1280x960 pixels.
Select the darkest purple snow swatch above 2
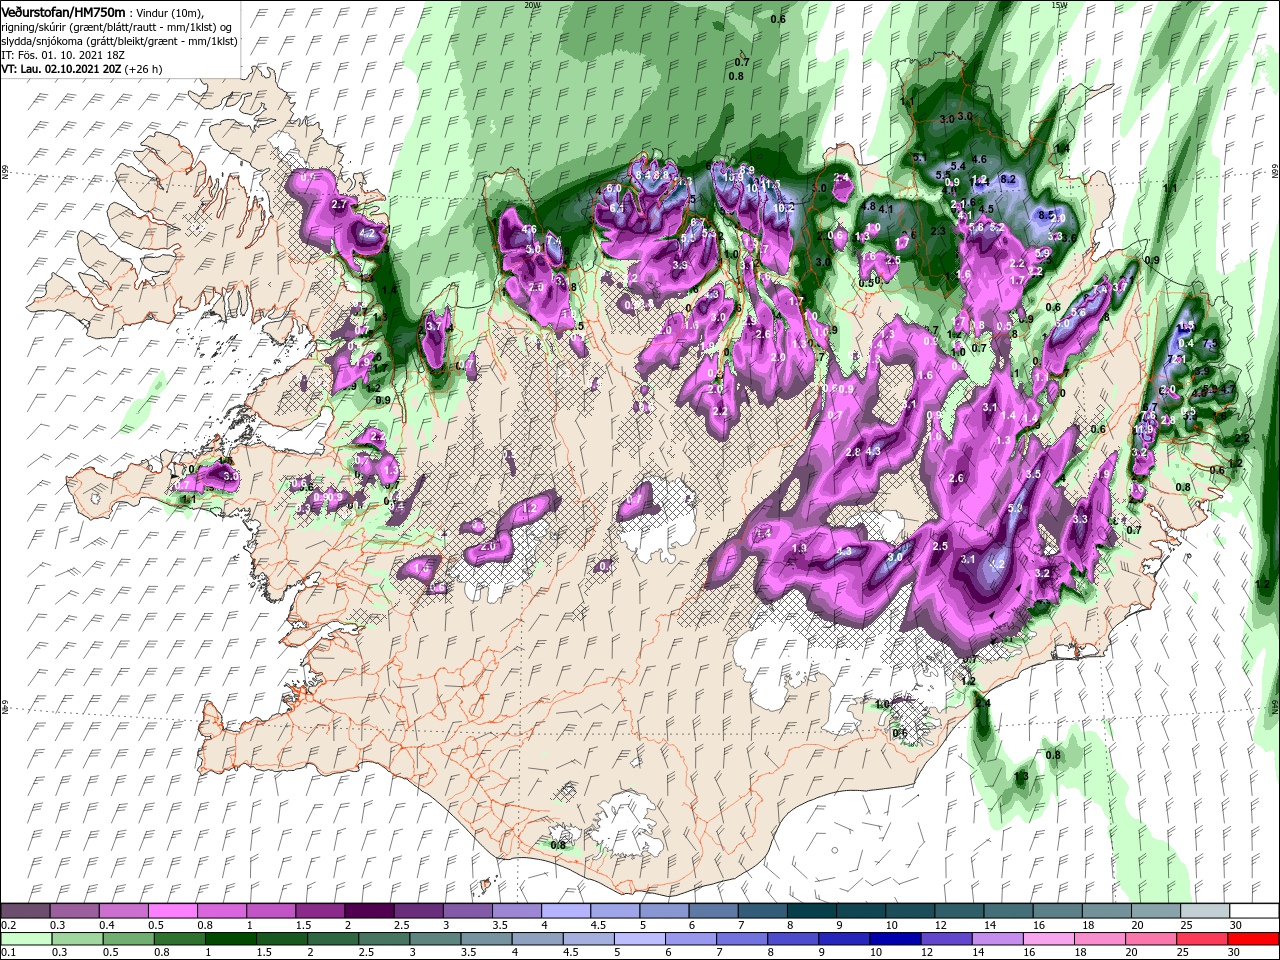tap(370, 911)
